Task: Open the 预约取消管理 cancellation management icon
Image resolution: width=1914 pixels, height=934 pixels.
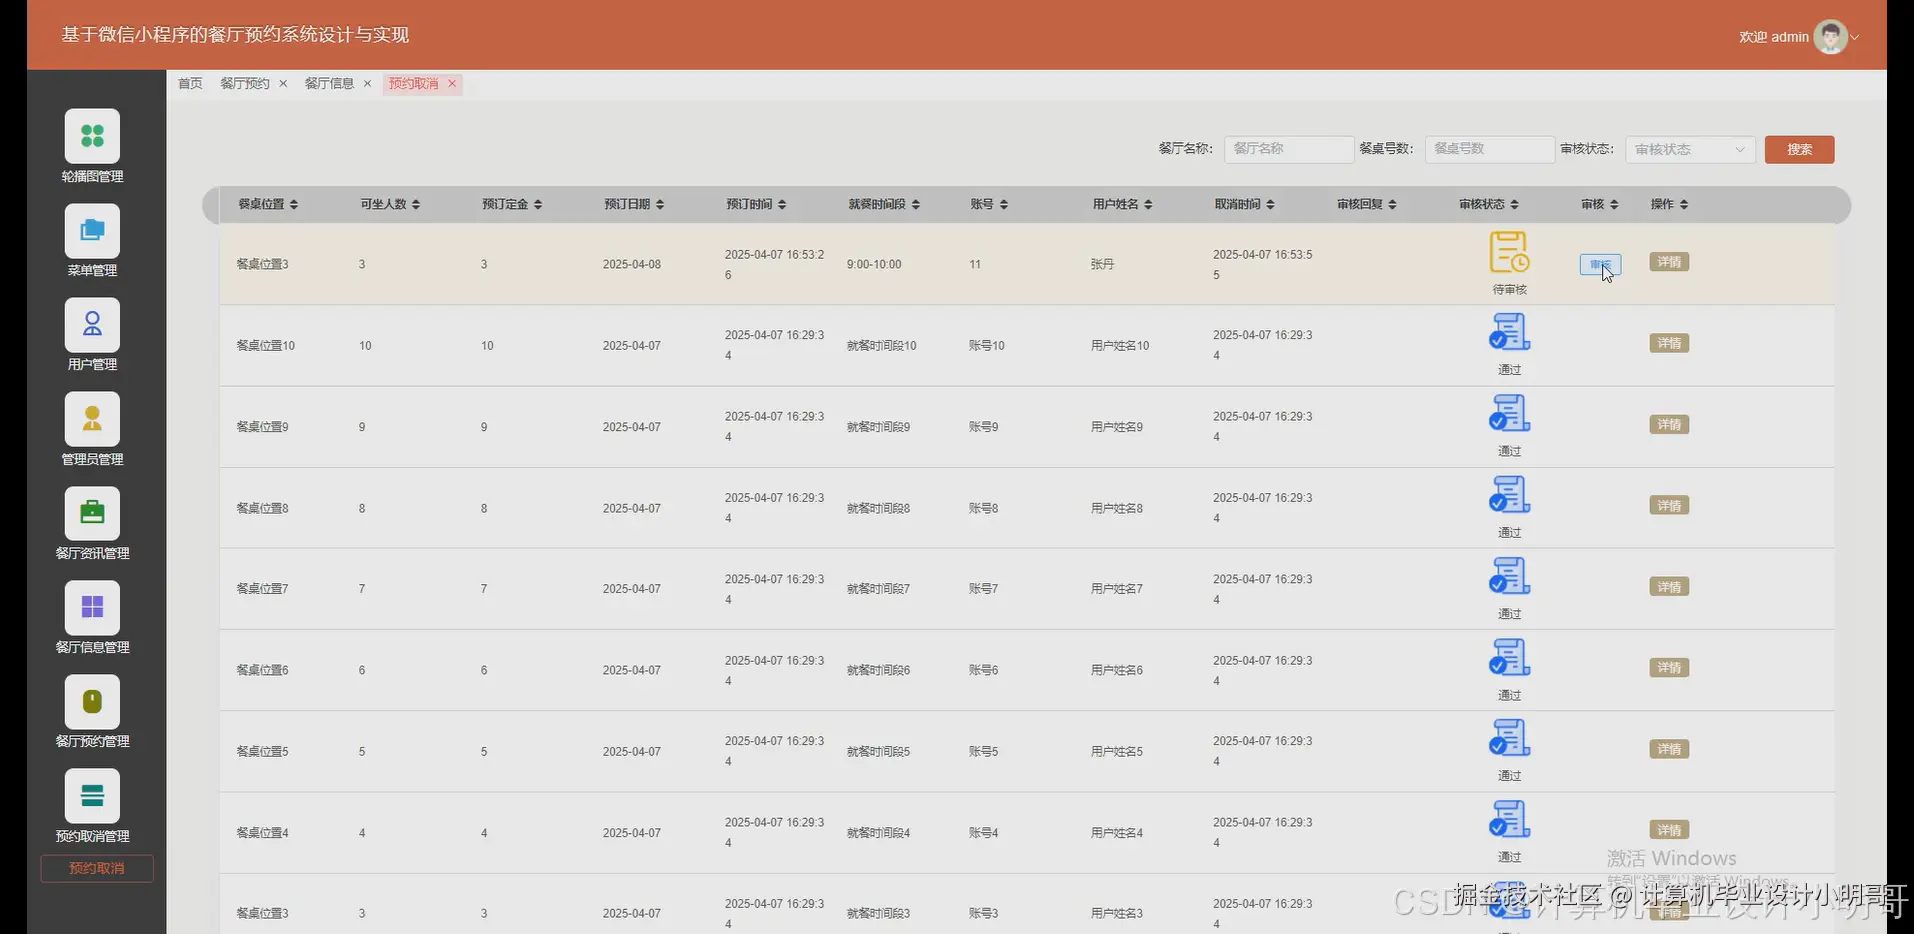Action: click(92, 796)
